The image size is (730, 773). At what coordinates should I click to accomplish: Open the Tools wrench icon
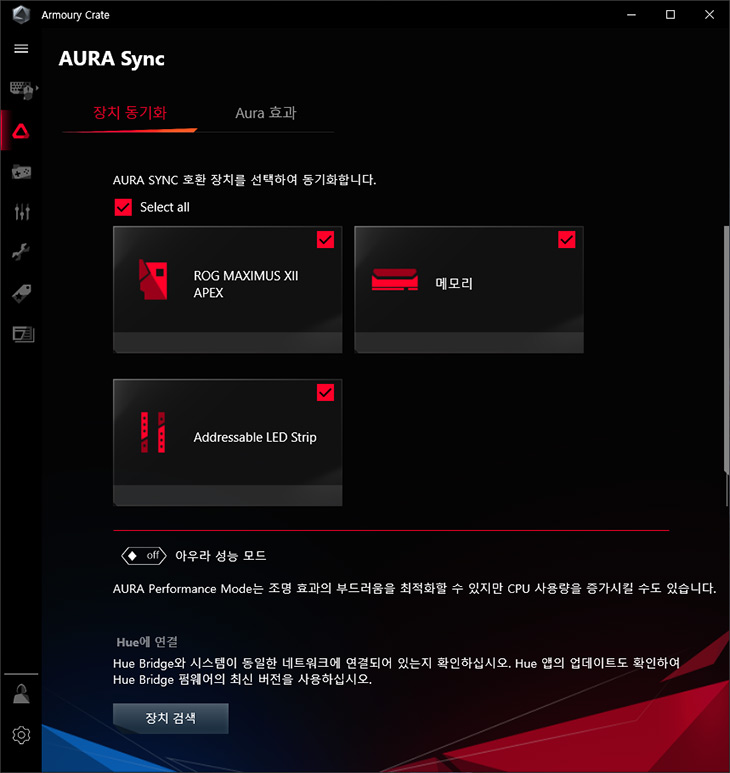click(x=21, y=251)
